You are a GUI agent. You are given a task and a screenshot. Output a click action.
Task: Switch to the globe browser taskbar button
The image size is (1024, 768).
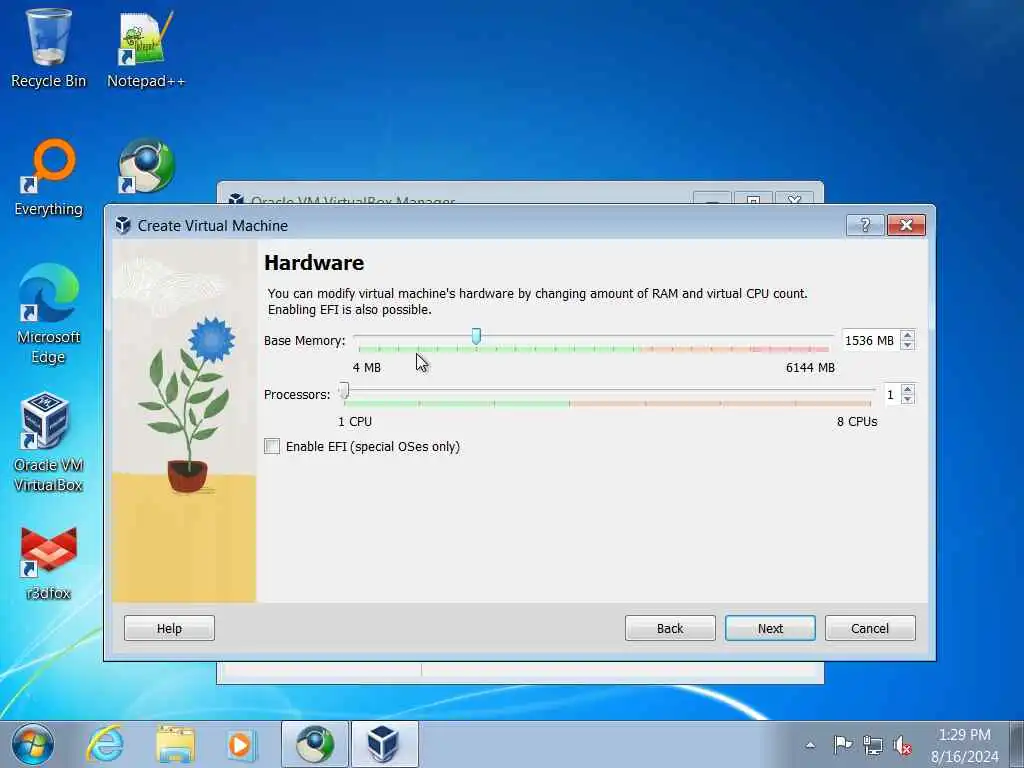coord(315,744)
